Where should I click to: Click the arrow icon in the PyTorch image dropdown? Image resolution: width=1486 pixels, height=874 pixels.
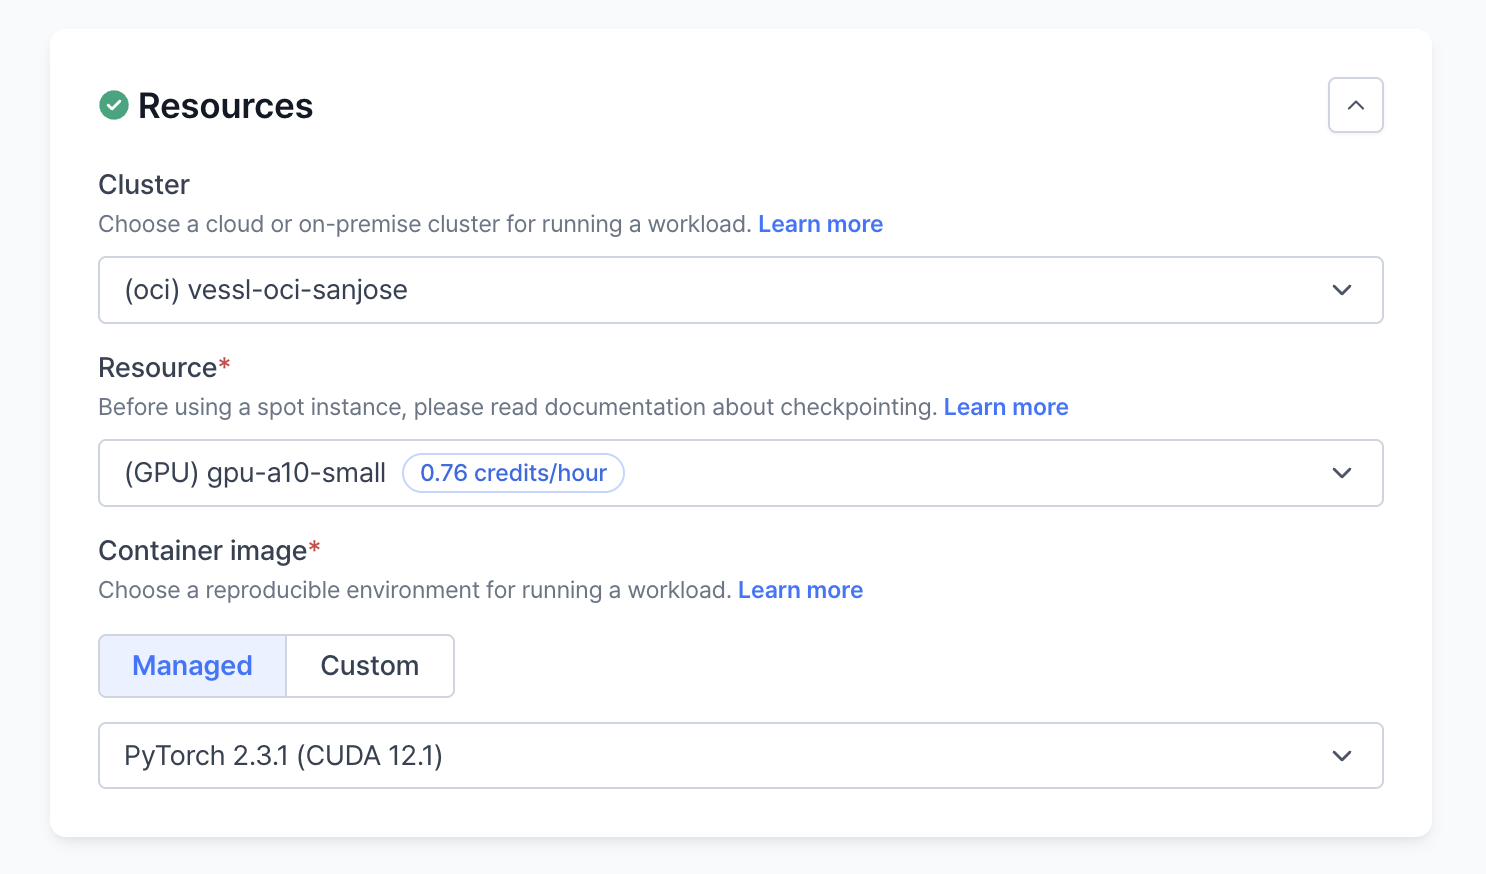click(x=1342, y=756)
